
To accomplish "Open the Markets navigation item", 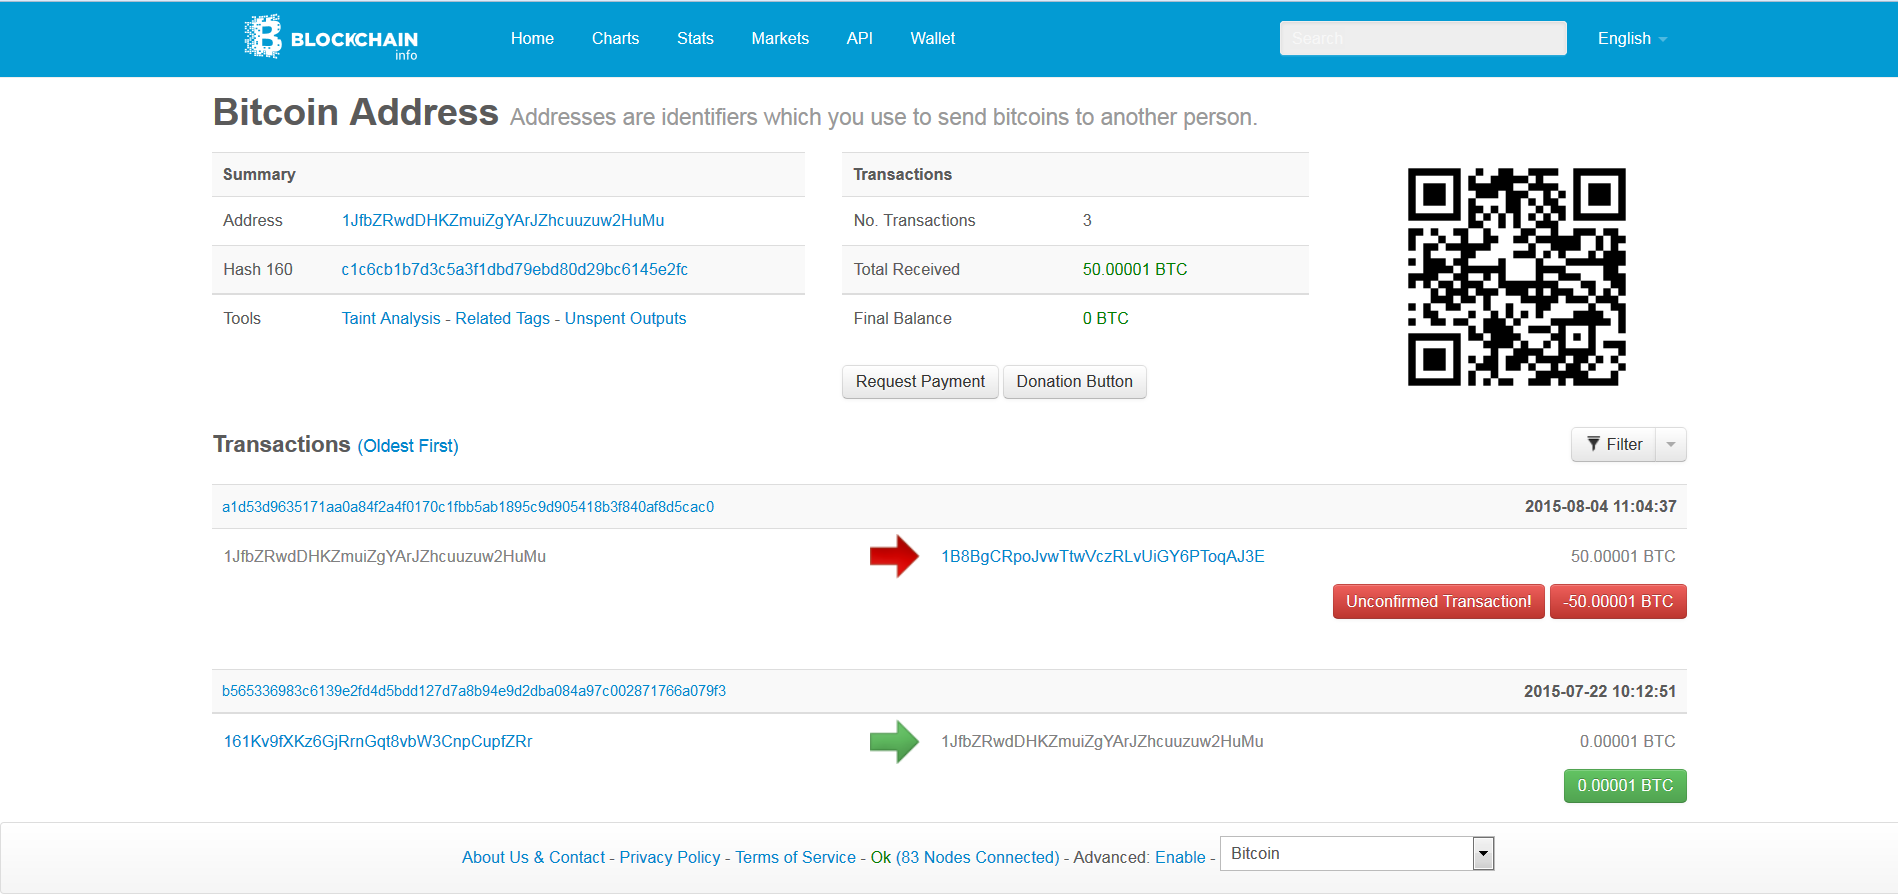I will [780, 38].
